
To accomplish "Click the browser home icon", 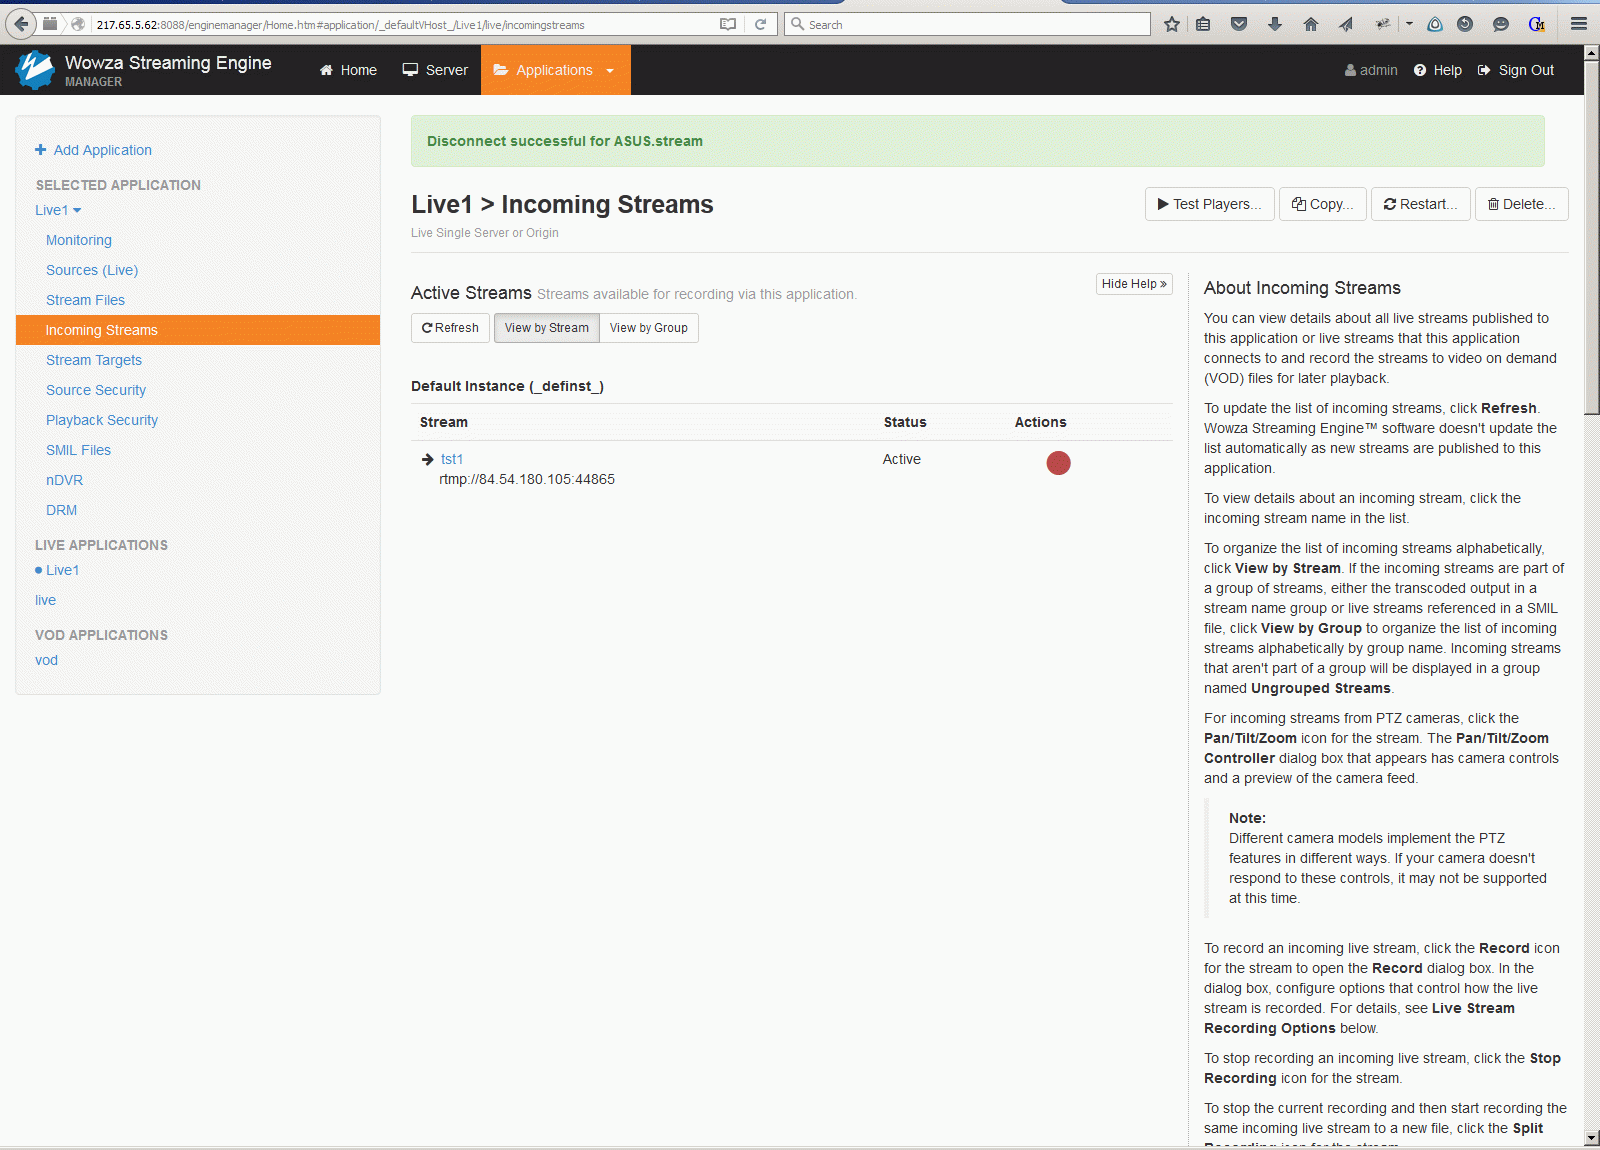I will point(1311,24).
